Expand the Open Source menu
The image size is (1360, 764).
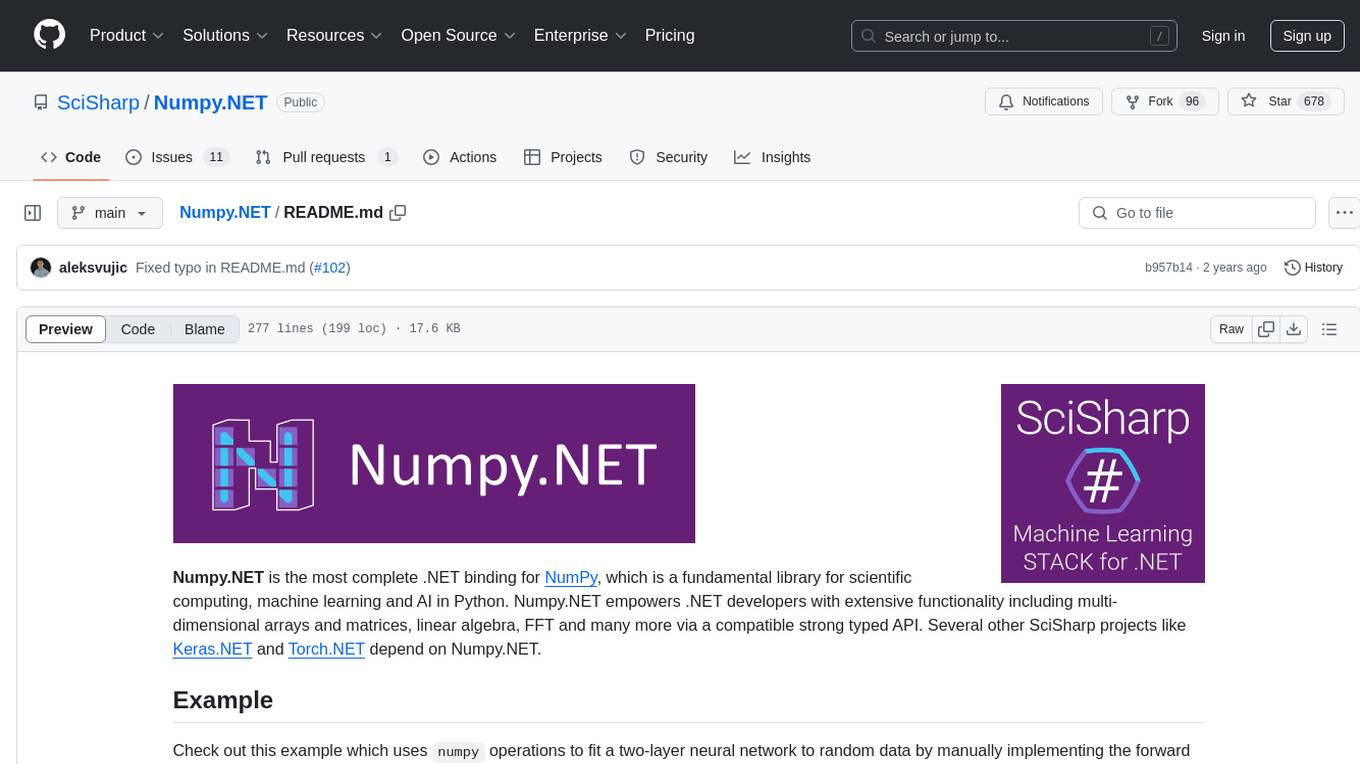(458, 35)
